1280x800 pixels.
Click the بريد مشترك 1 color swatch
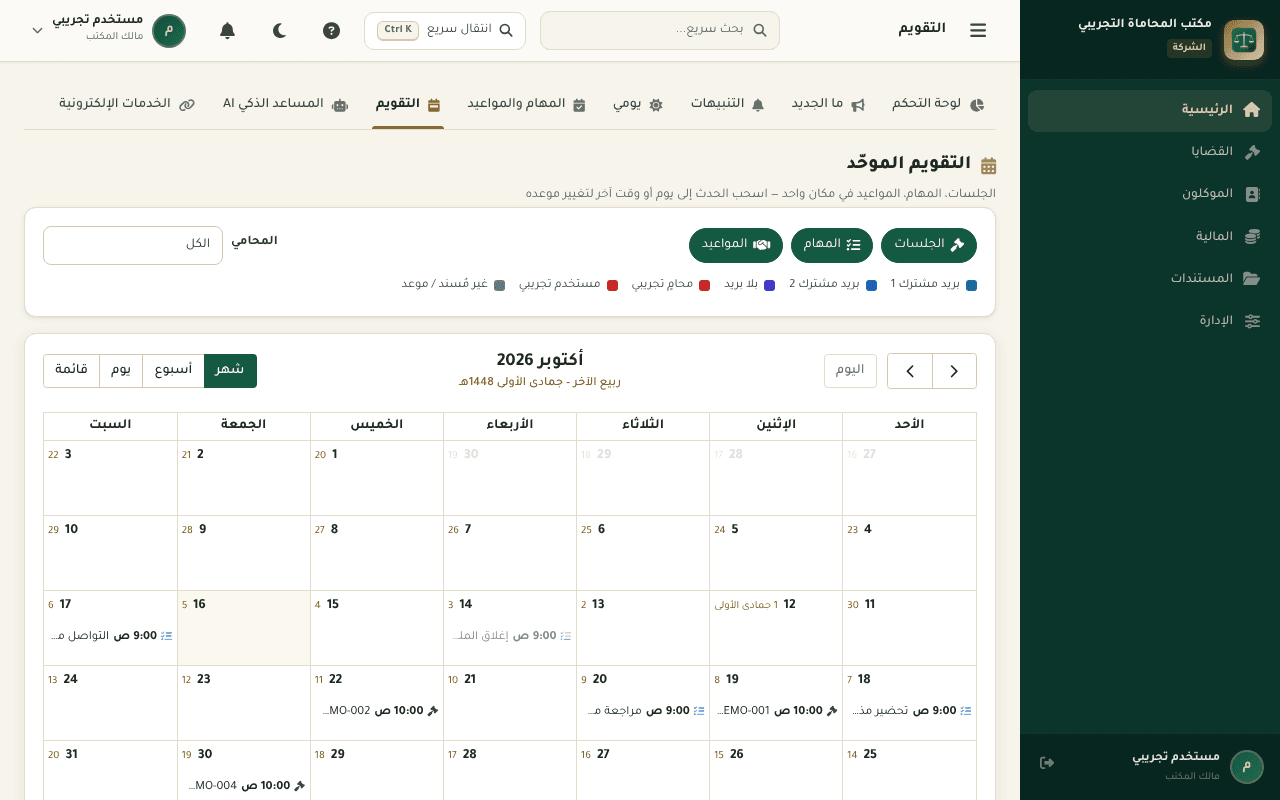tap(972, 285)
